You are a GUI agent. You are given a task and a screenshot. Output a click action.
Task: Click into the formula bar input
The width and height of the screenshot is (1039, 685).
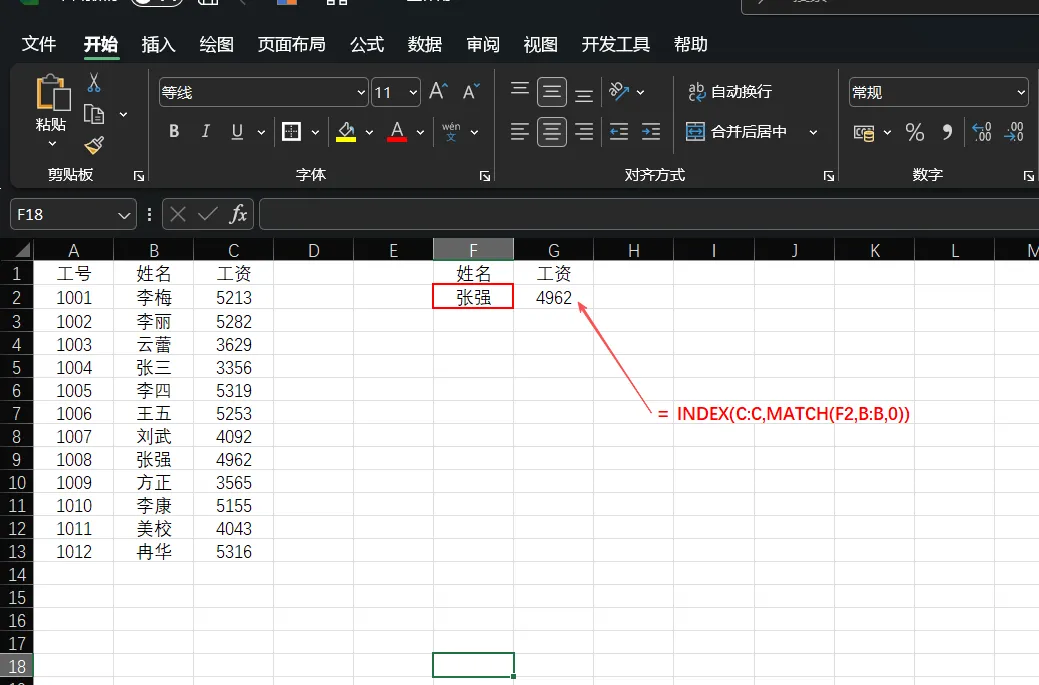[x=649, y=215]
